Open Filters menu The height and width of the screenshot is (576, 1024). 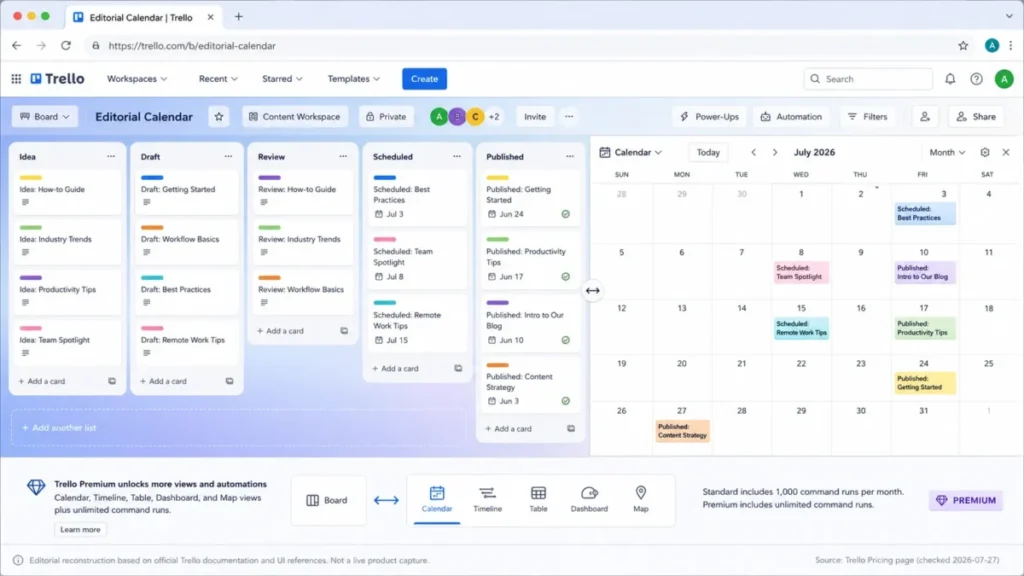tap(868, 116)
